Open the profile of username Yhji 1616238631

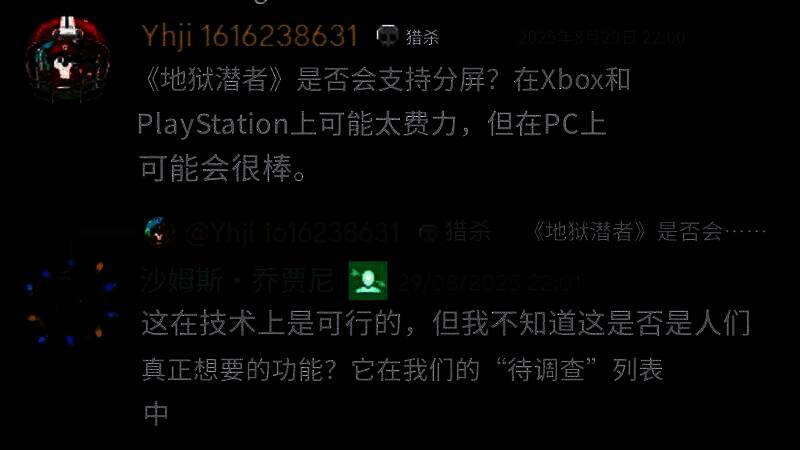[249, 36]
